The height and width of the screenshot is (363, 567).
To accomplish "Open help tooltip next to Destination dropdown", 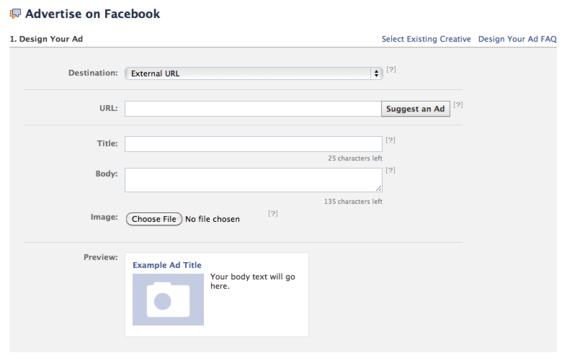I will pyautogui.click(x=391, y=69).
